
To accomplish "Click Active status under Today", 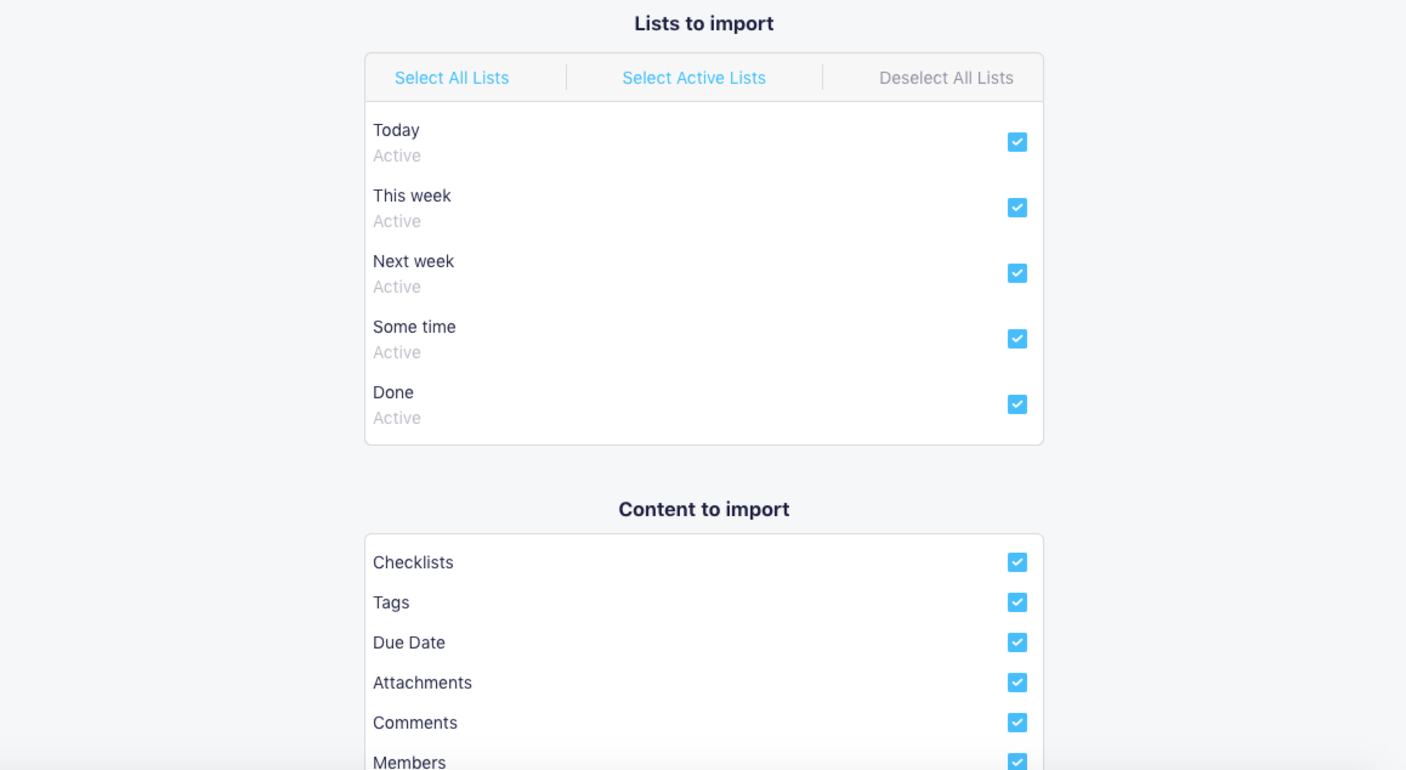I will [x=397, y=156].
